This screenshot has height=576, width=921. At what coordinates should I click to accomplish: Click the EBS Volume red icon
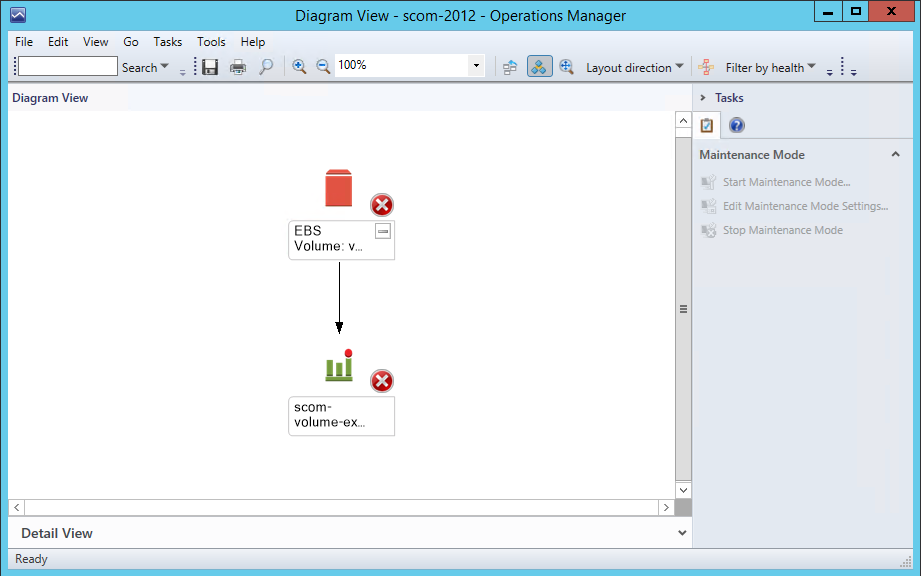(339, 188)
